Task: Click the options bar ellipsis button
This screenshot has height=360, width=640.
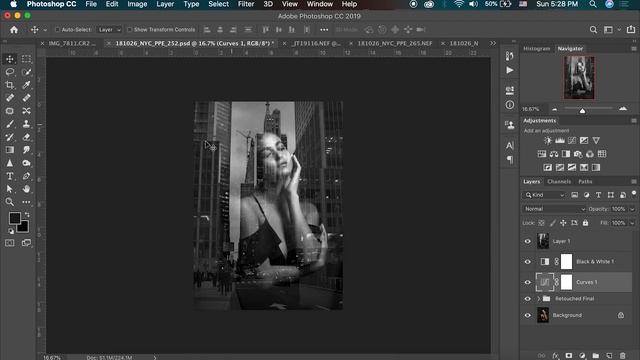Action: (x=324, y=30)
